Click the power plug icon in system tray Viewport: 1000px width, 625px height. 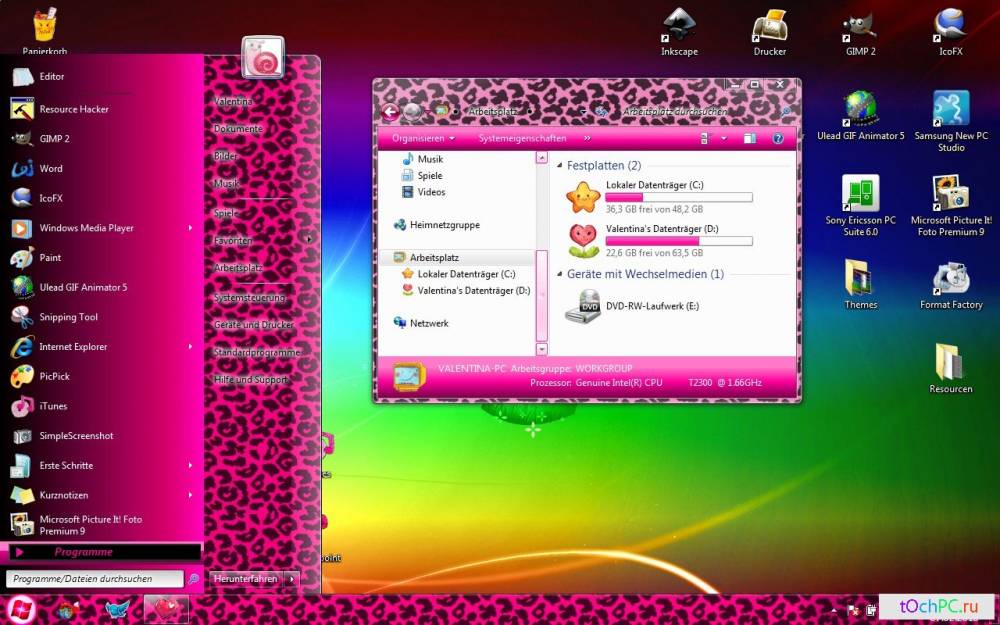pos(871,610)
